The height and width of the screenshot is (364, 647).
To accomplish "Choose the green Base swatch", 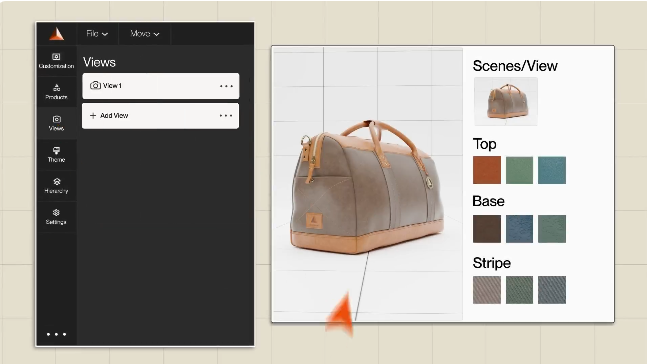I will (552, 229).
